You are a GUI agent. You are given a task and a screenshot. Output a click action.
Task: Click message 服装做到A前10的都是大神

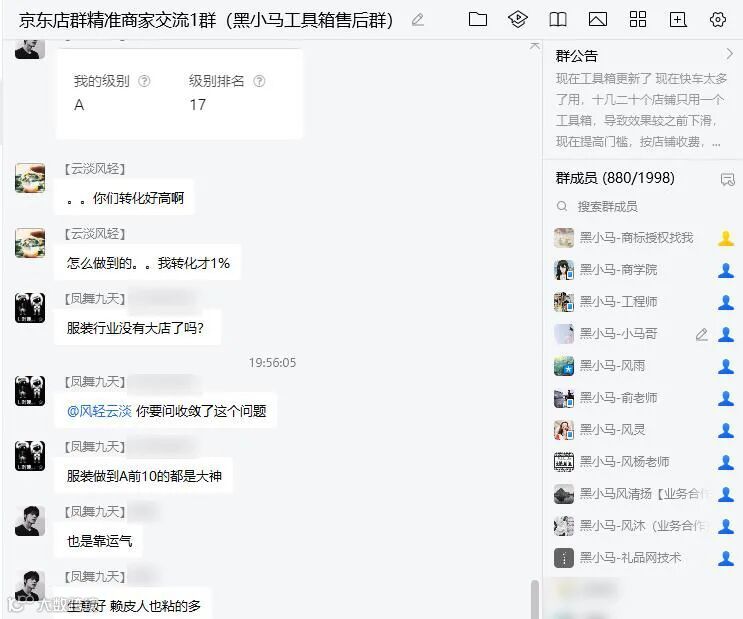tap(144, 476)
